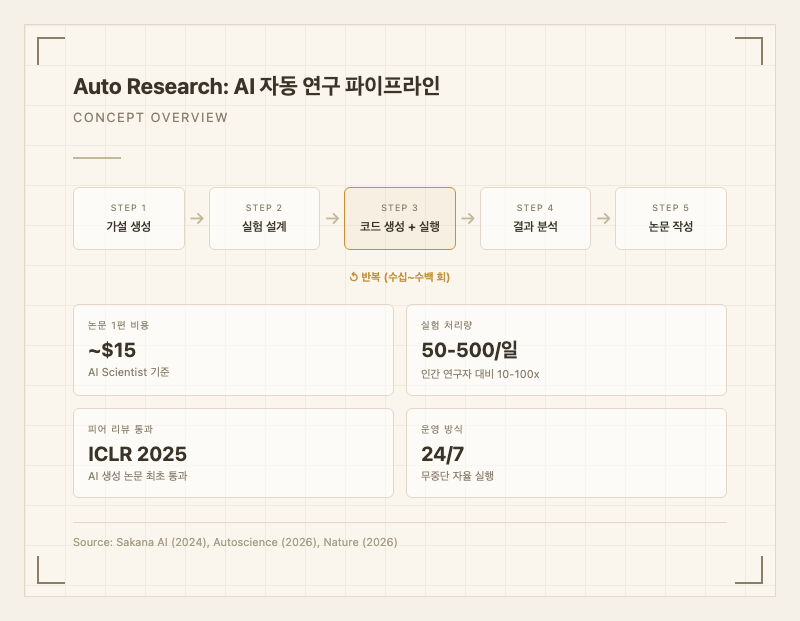Select the Step 4 결과 분석 box
The height and width of the screenshot is (621, 800).
(535, 218)
